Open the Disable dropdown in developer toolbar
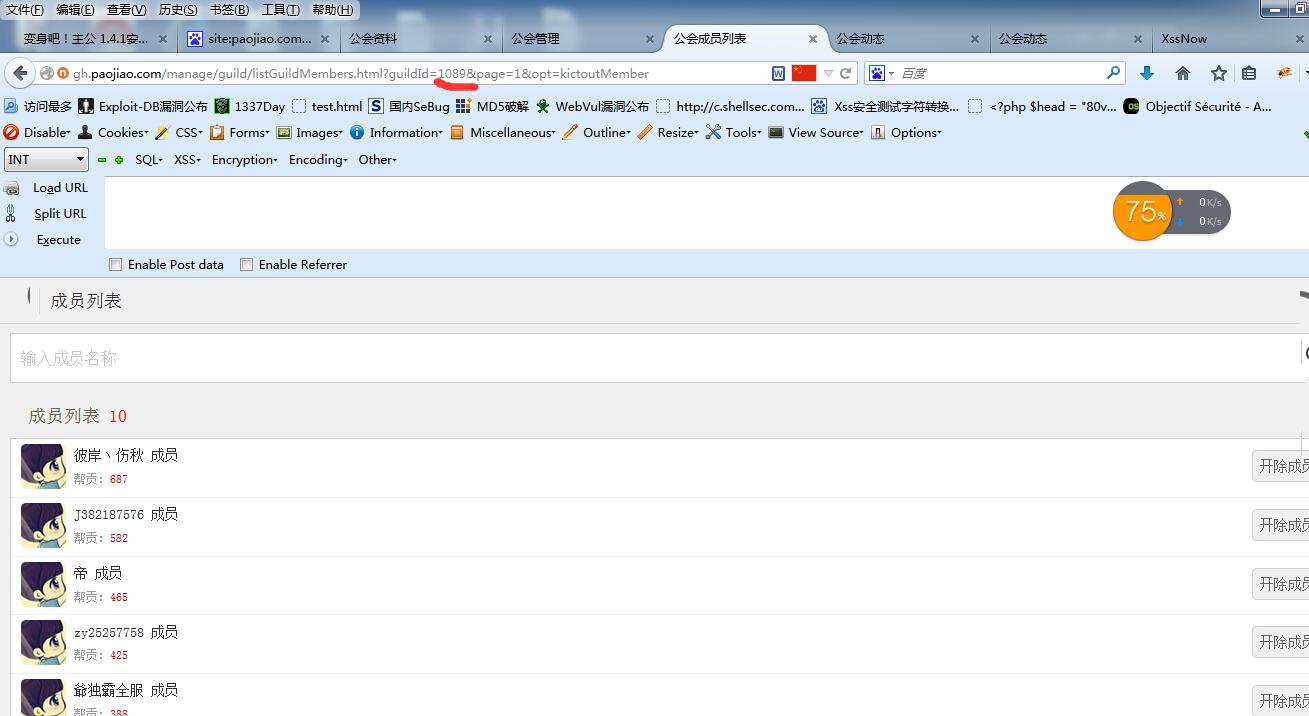The image size is (1309, 716). coord(37,133)
